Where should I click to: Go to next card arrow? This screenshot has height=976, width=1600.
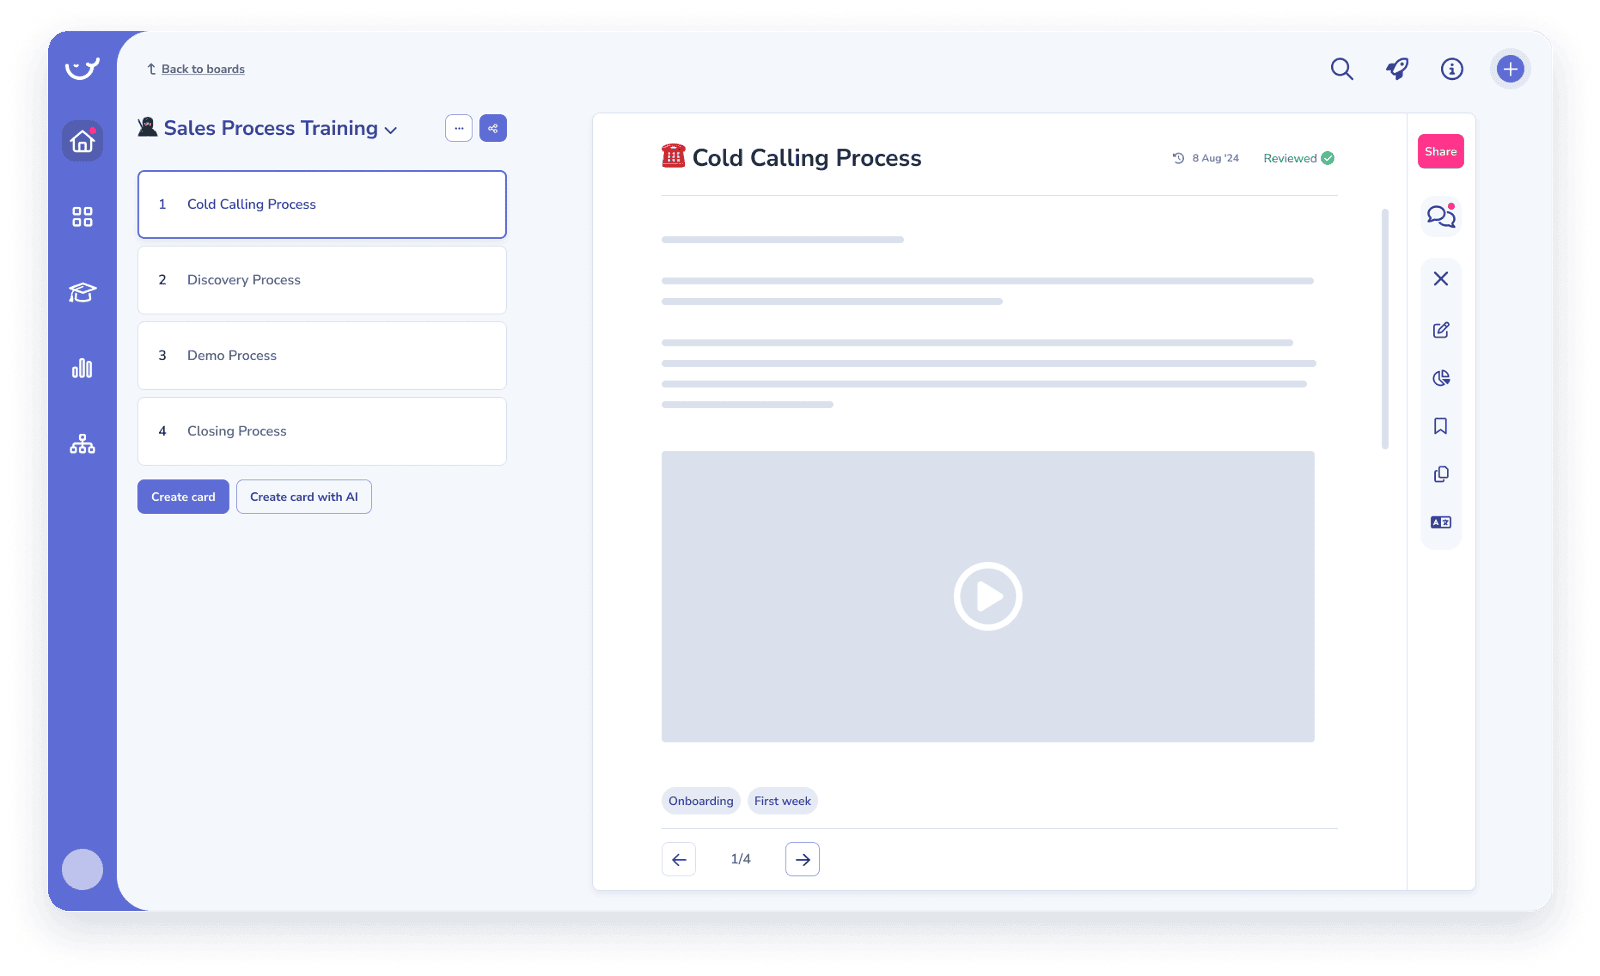[802, 859]
